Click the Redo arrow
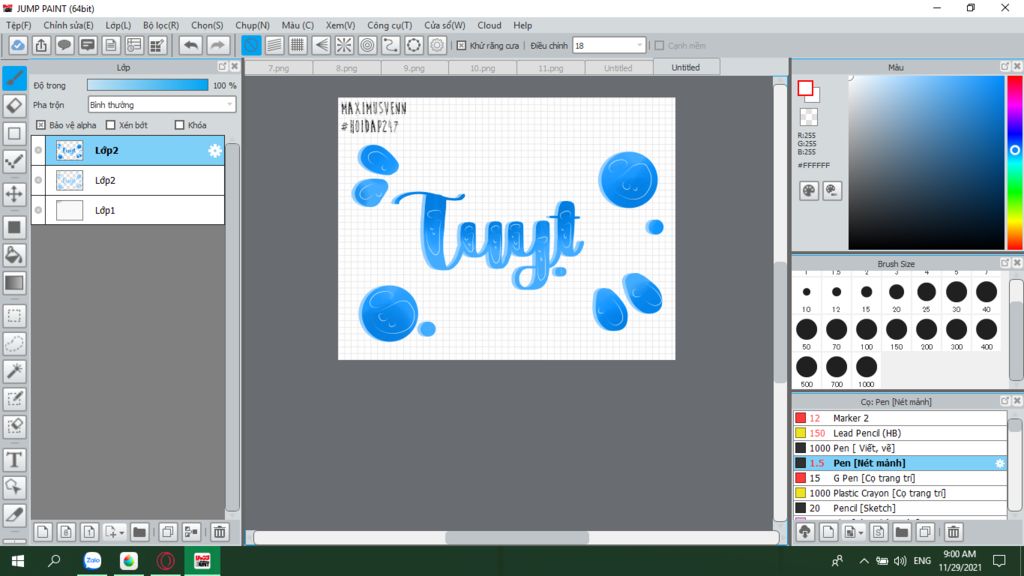Image resolution: width=1024 pixels, height=576 pixels. click(x=217, y=45)
